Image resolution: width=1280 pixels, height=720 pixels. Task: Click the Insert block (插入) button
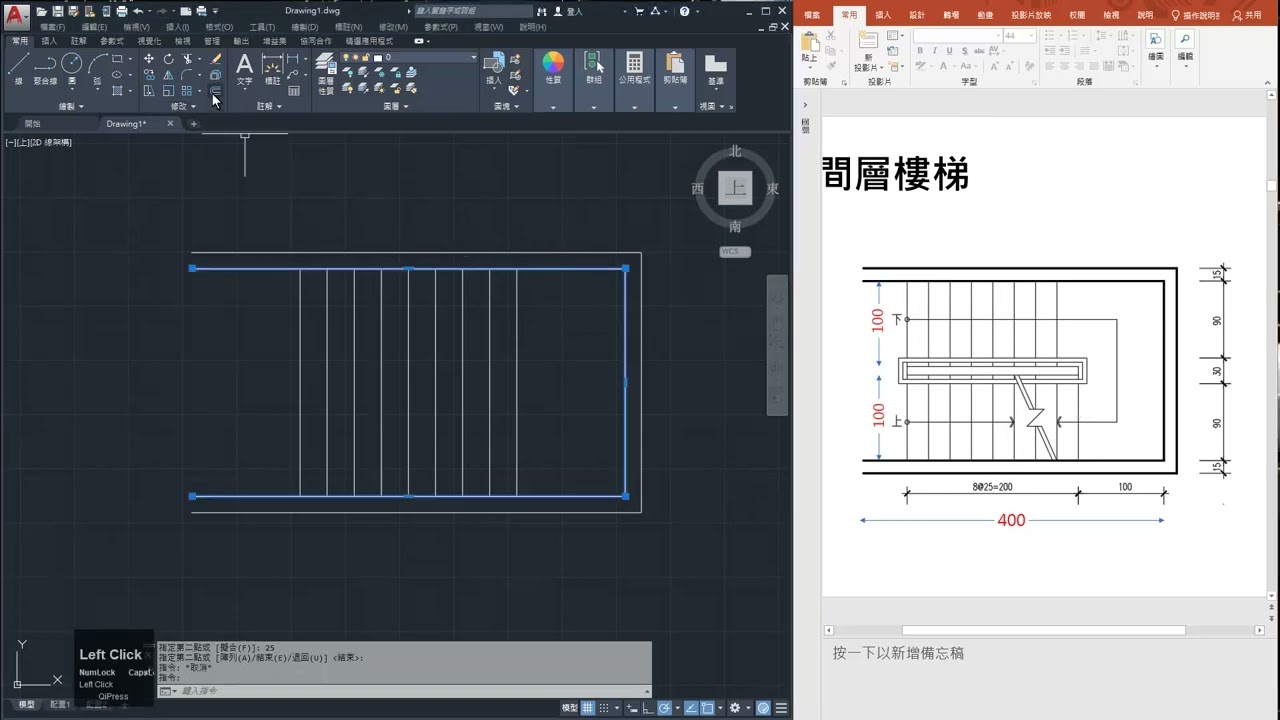(x=494, y=68)
